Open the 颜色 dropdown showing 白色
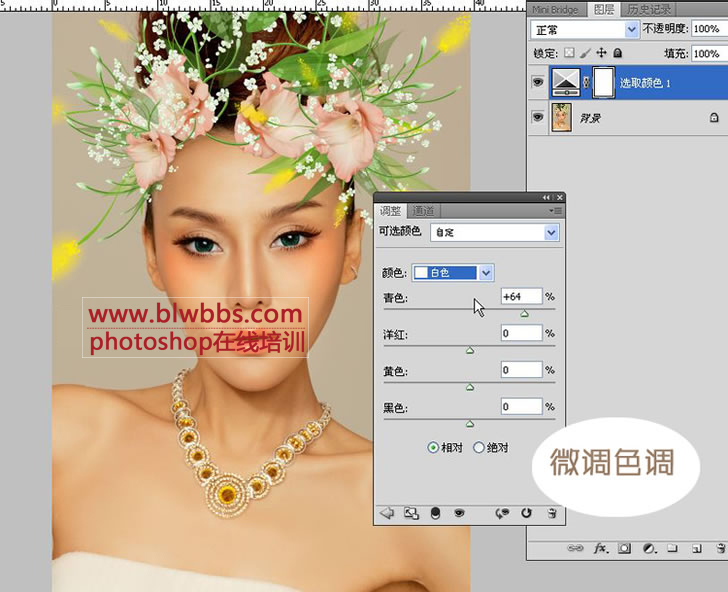Viewport: 728px width, 592px height. [453, 273]
